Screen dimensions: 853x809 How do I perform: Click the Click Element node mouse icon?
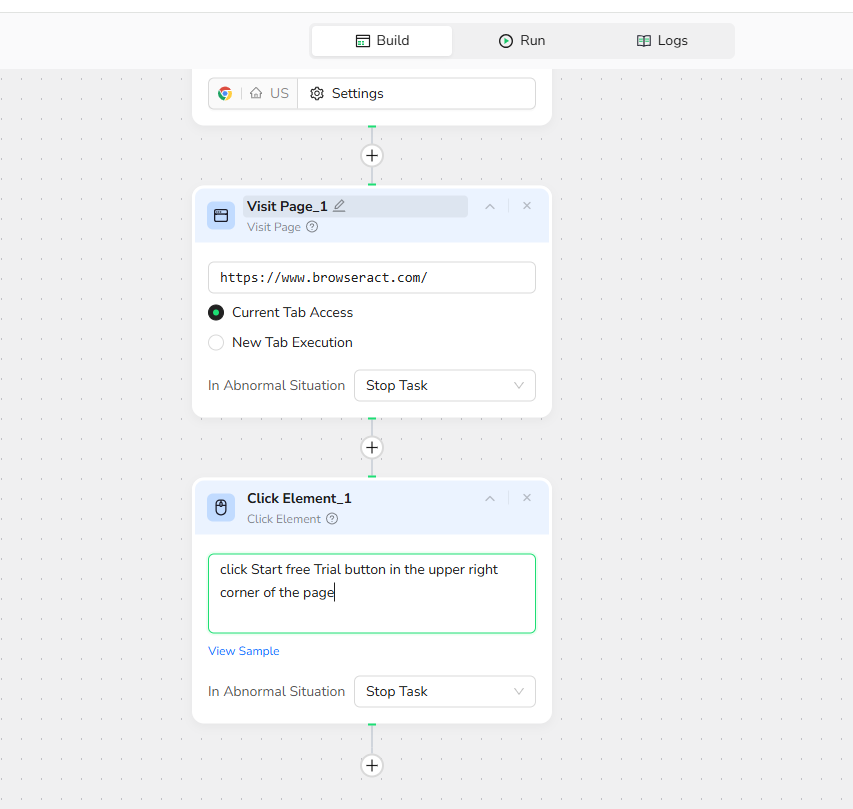tap(221, 507)
